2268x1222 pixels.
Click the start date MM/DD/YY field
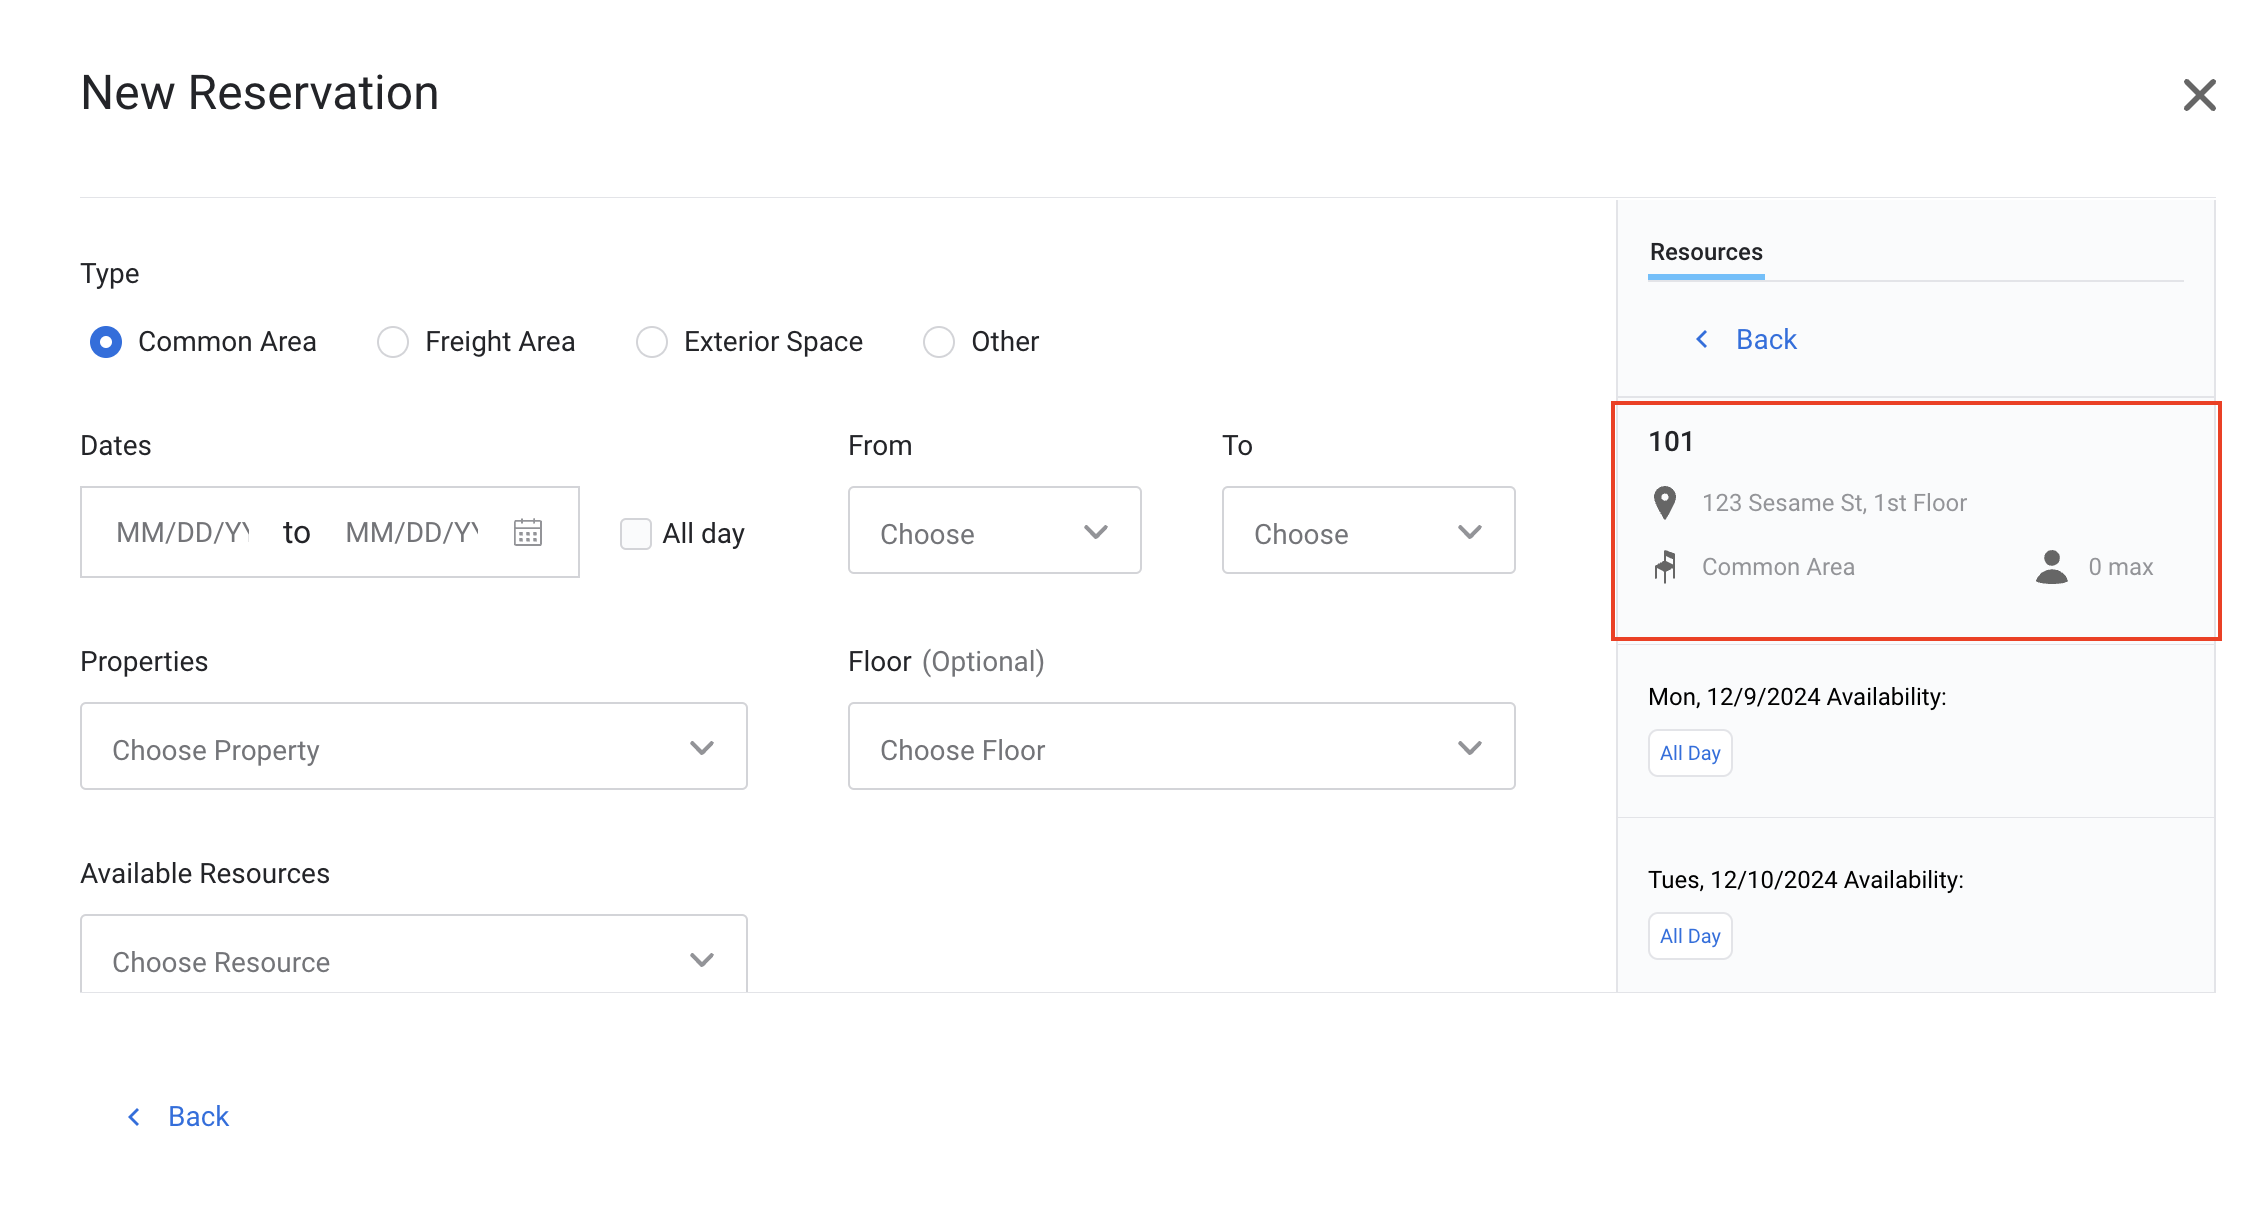[x=183, y=532]
